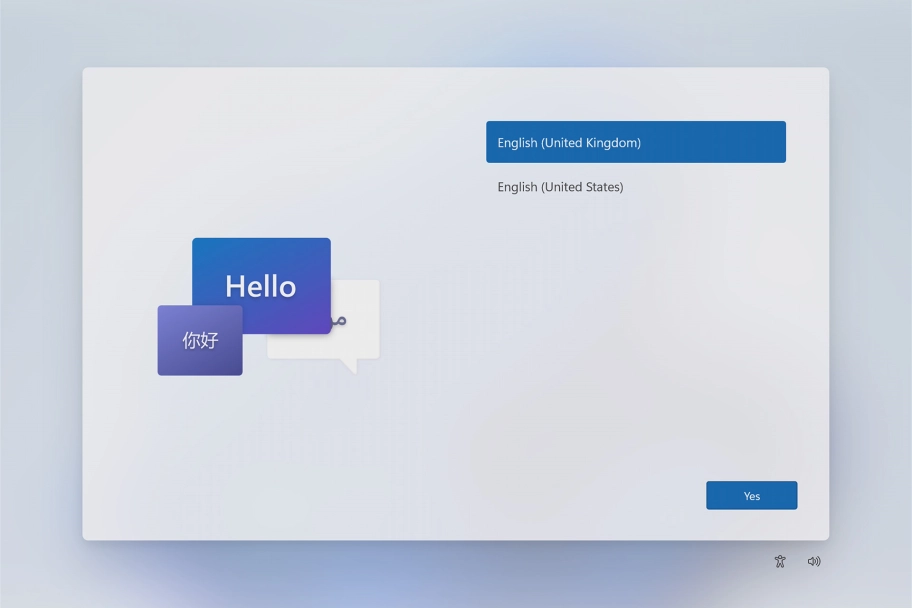Click the Arabic text in speech bubble
The width and height of the screenshot is (912, 608).
click(339, 321)
